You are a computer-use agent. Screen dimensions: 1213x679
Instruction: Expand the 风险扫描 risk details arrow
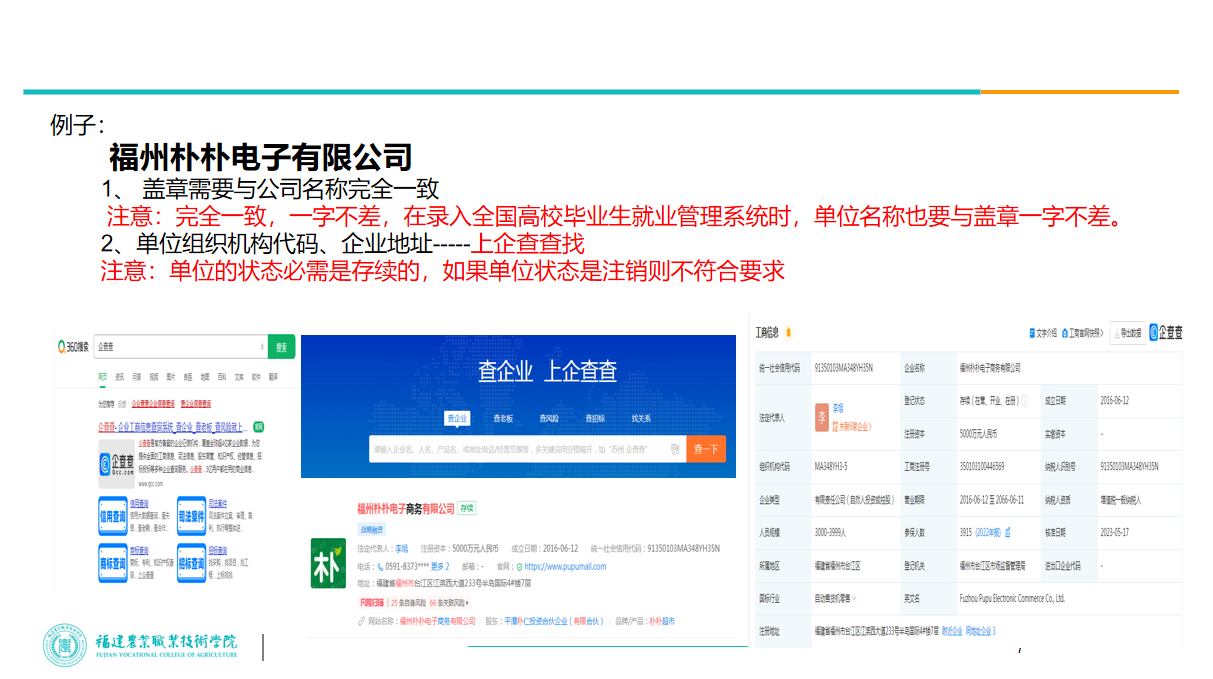point(467,603)
